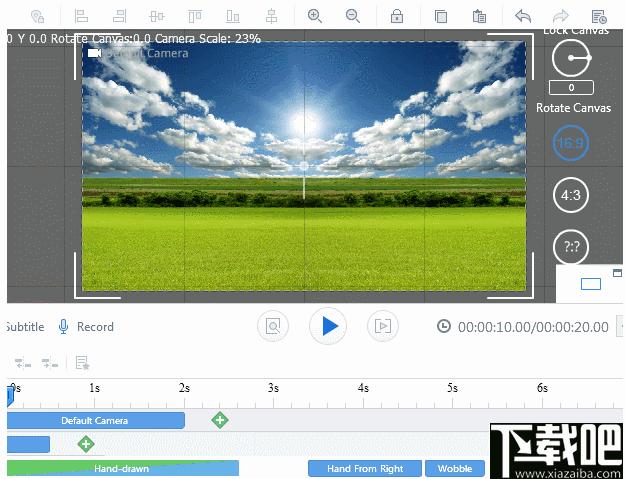Open the history list icon
The image size is (625, 479).
pyautogui.click(x=599, y=17)
